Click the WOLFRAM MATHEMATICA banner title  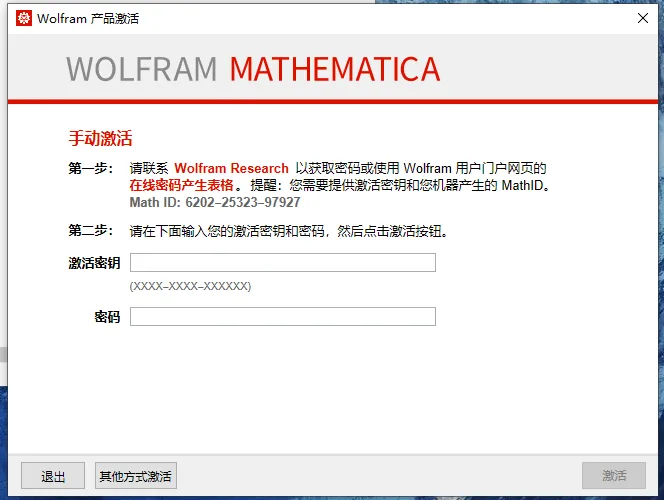point(253,69)
